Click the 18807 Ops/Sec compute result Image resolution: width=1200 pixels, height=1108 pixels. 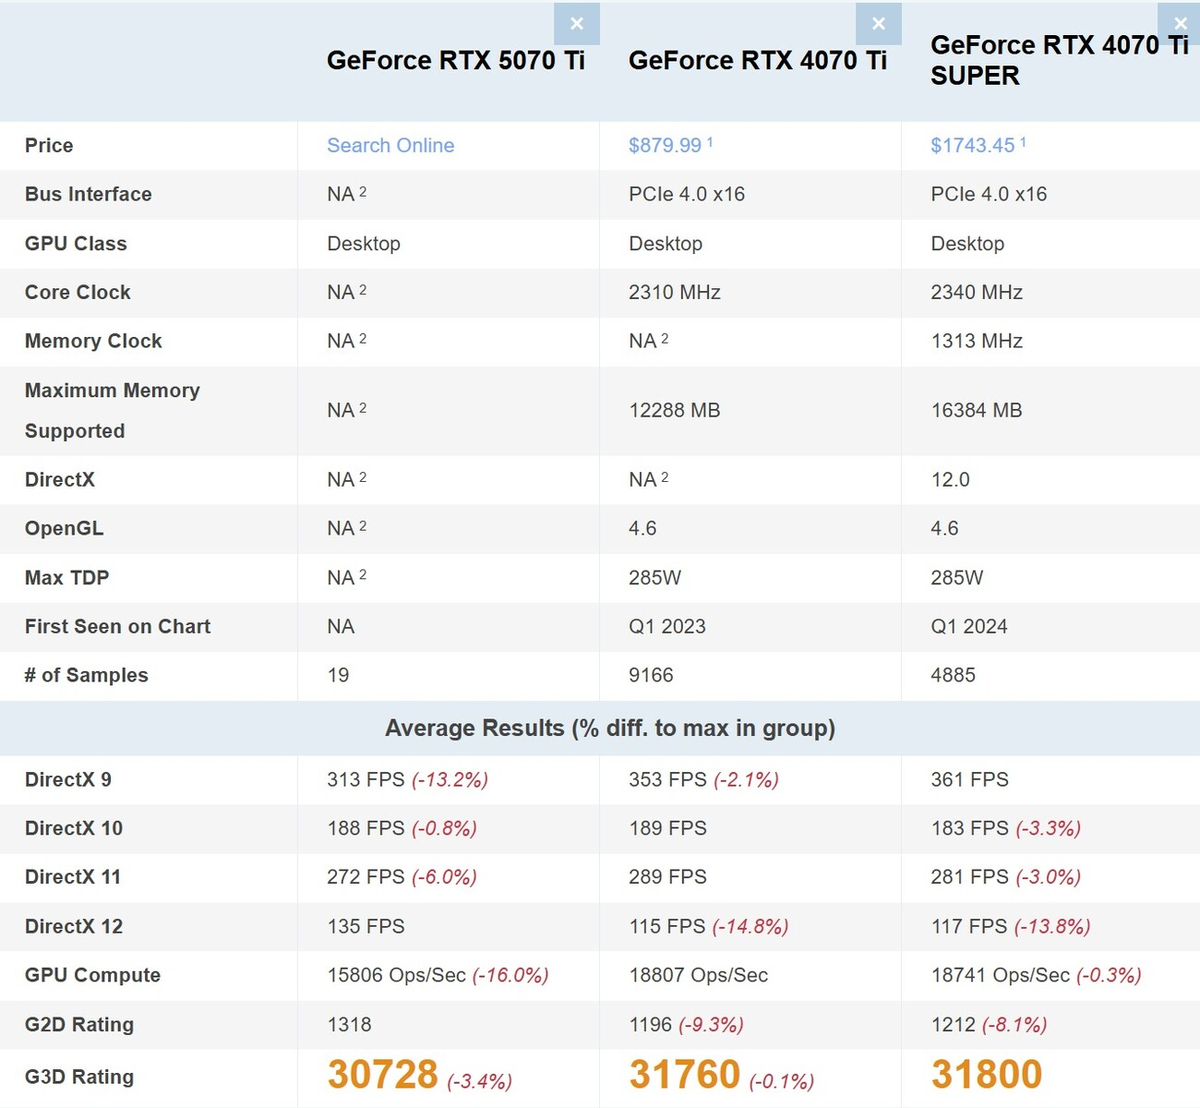pyautogui.click(x=699, y=975)
